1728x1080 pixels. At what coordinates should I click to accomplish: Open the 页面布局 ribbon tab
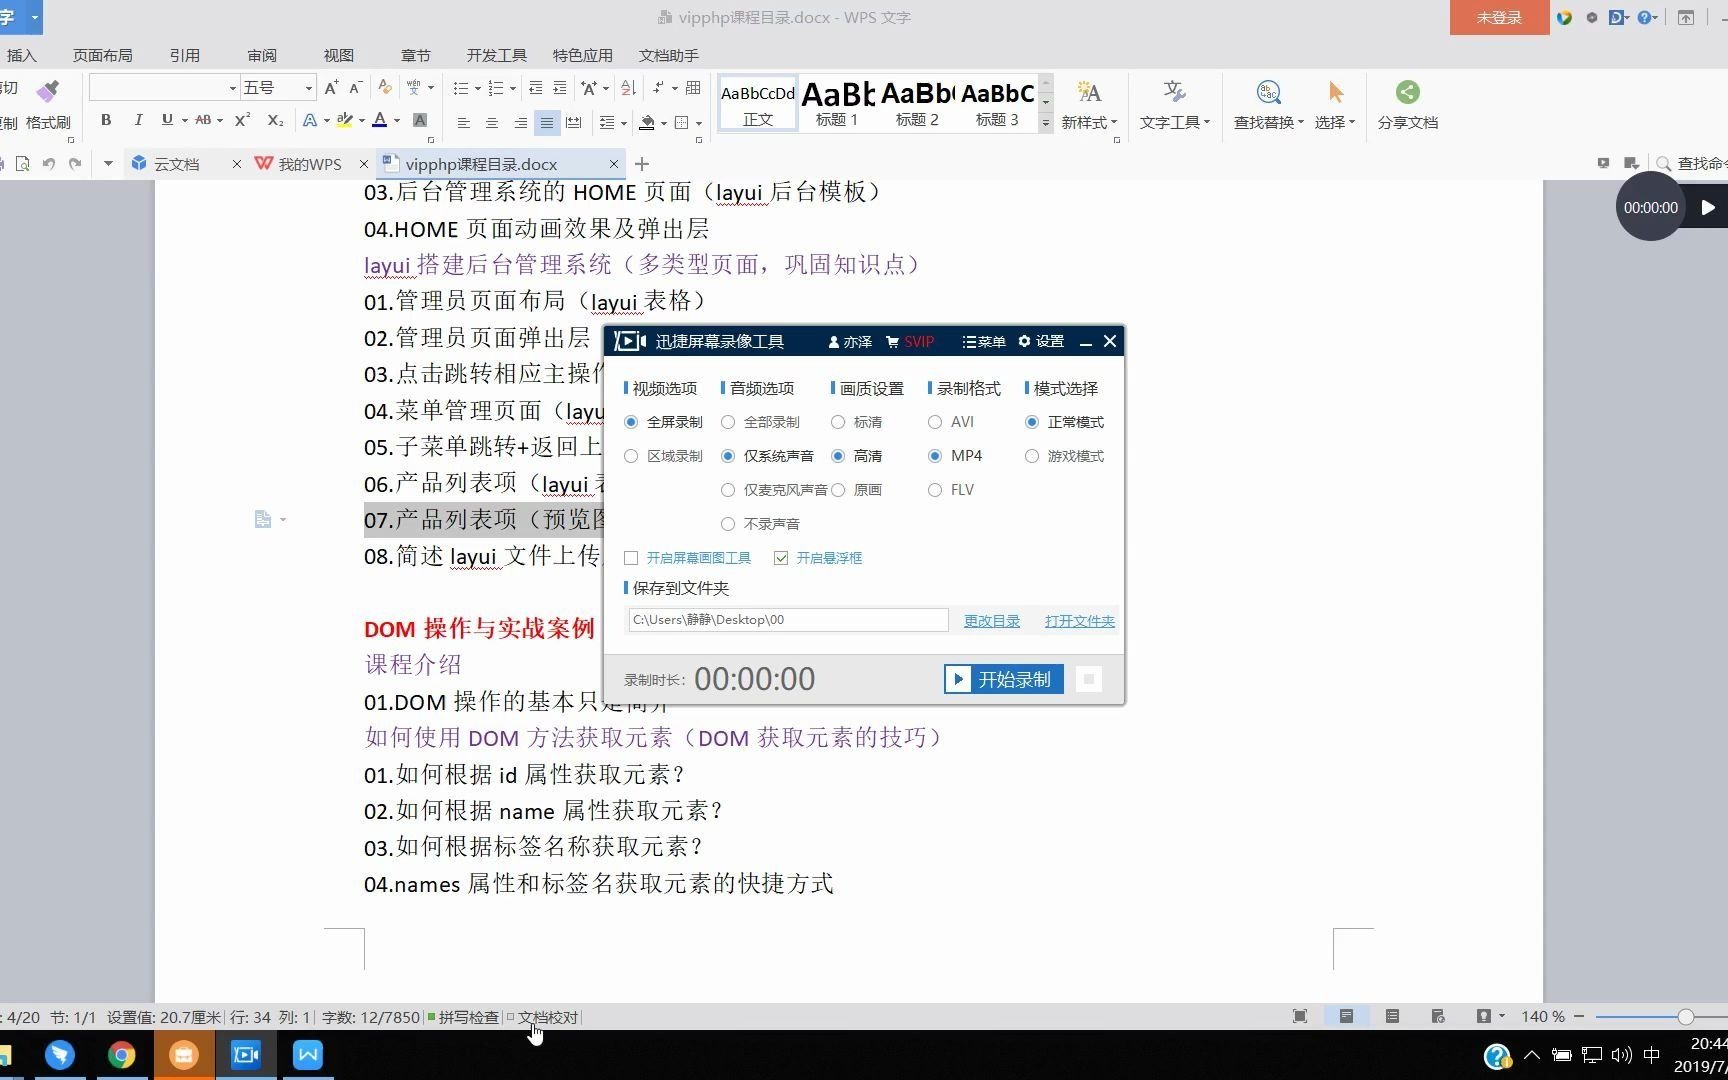pos(102,55)
